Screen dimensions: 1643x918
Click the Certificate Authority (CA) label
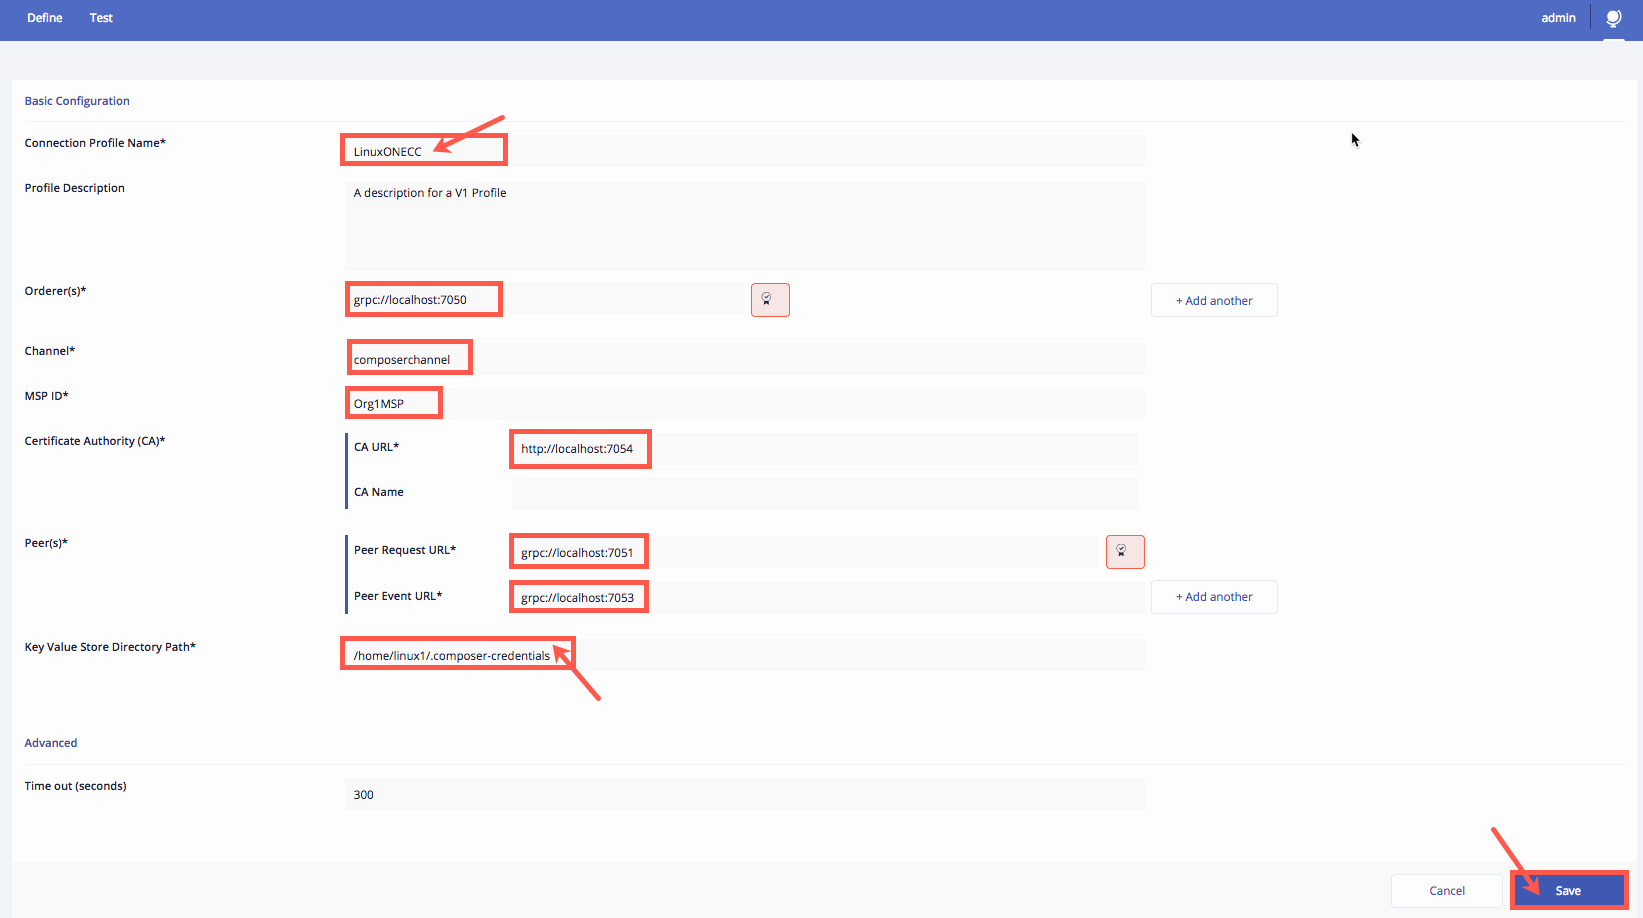coord(95,441)
